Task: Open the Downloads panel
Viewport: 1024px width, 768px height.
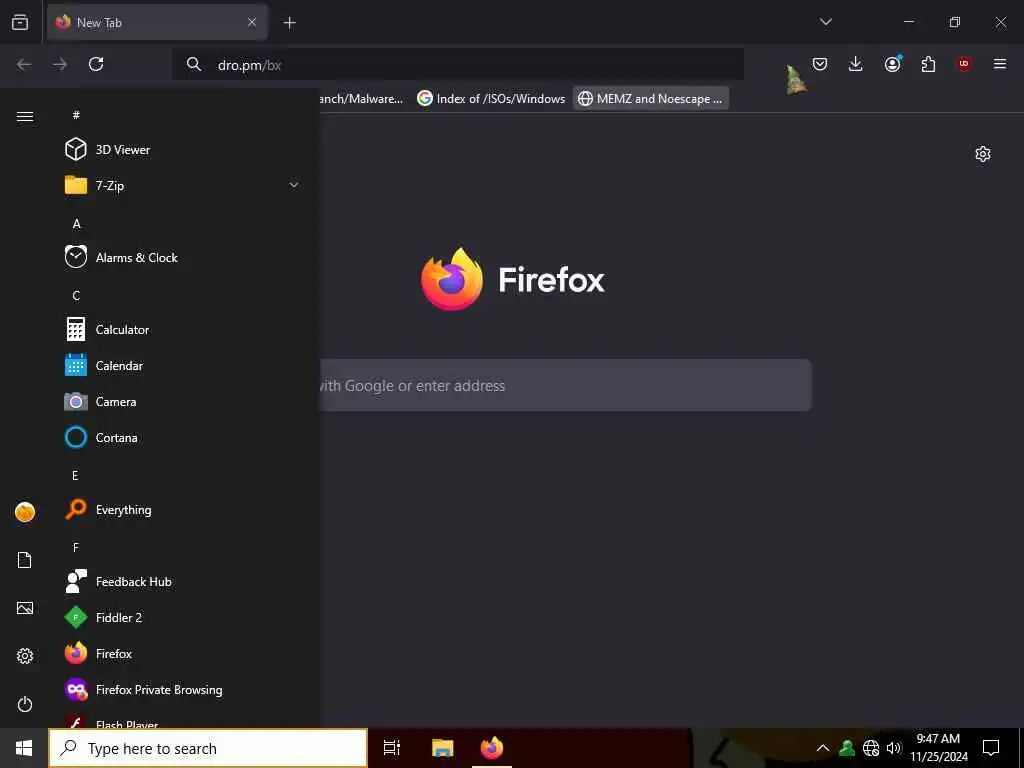Action: tap(856, 64)
